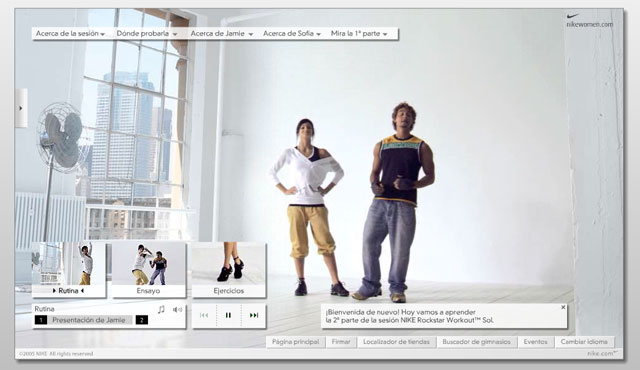Expand the side panel arrow tab
Screen dimensions: 640x370
click(x=21, y=108)
